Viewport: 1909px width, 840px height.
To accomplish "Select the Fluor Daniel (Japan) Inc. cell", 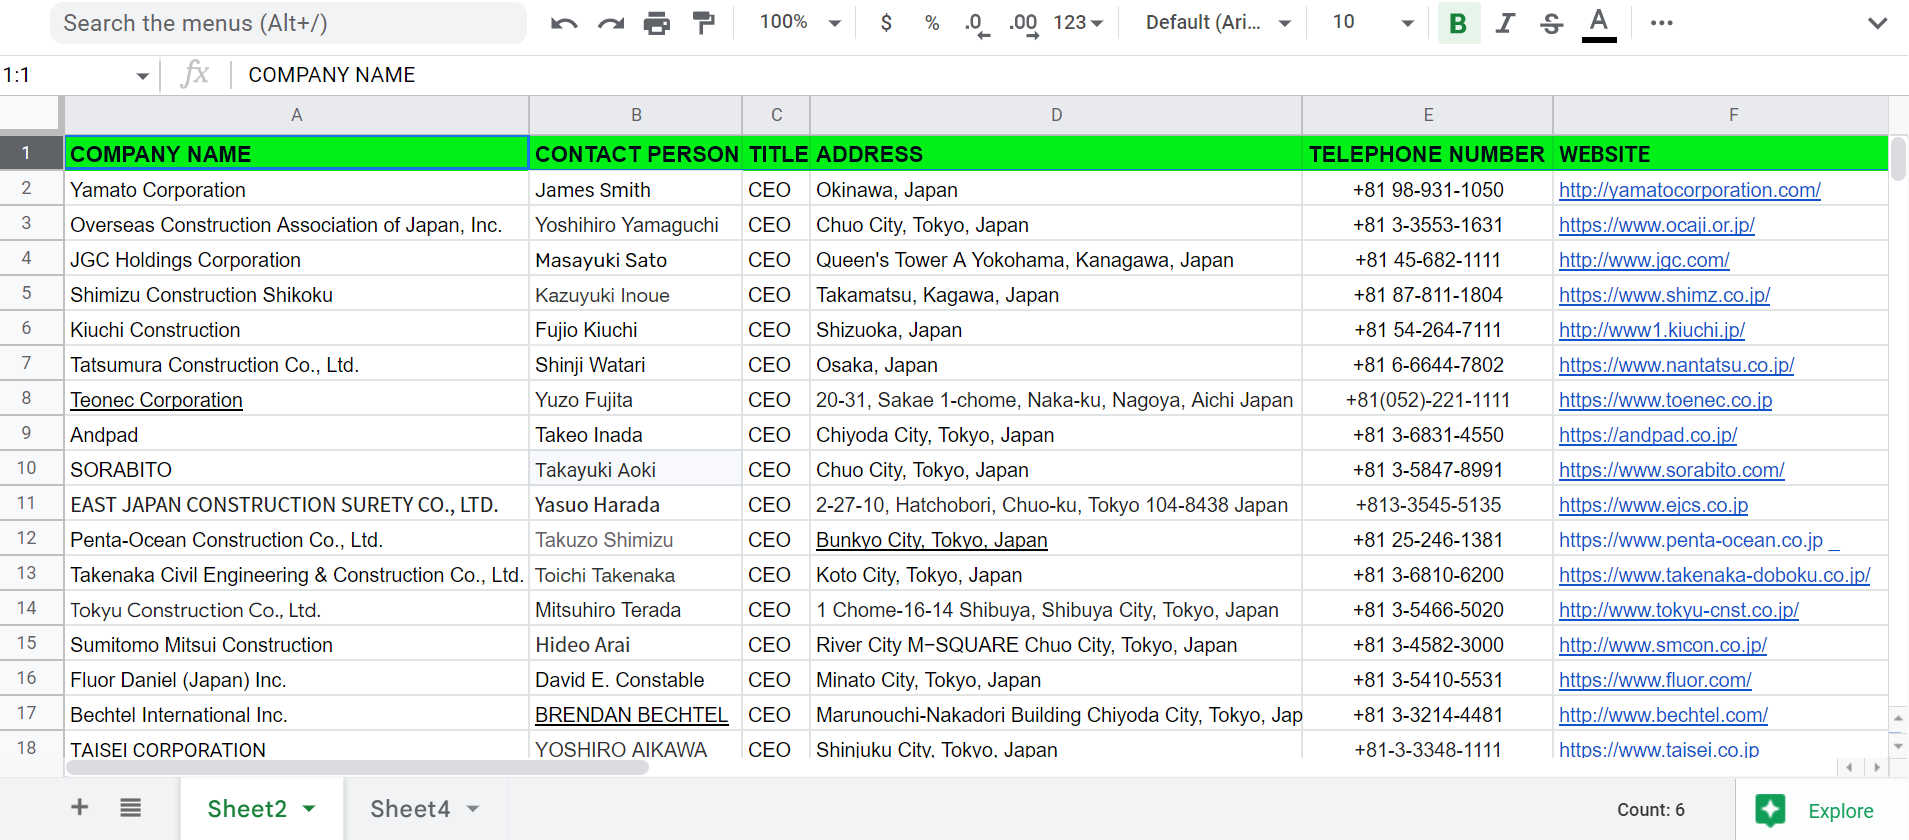I will coord(297,680).
